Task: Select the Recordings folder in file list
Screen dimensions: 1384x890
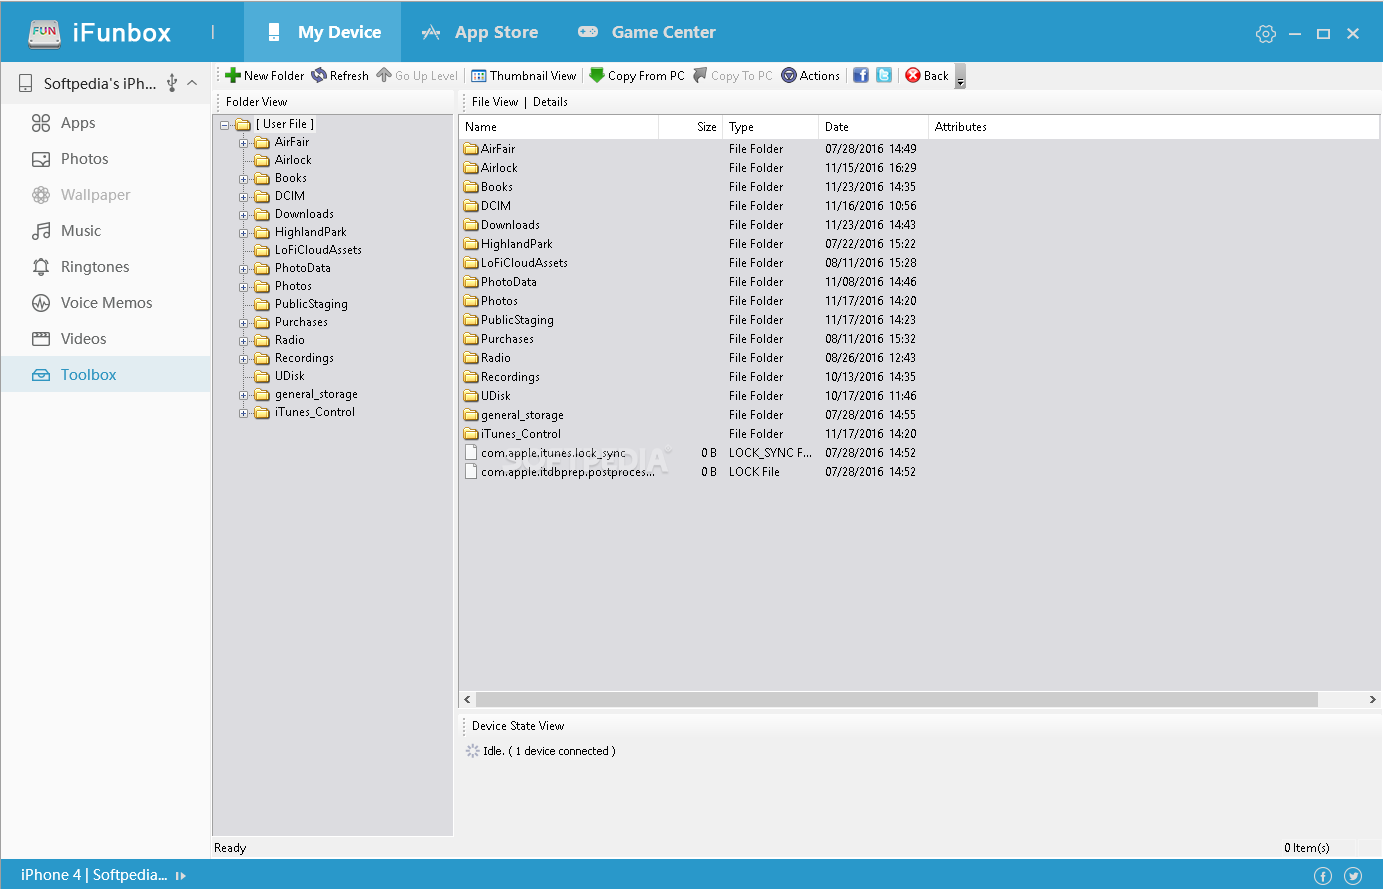Action: coord(502,377)
